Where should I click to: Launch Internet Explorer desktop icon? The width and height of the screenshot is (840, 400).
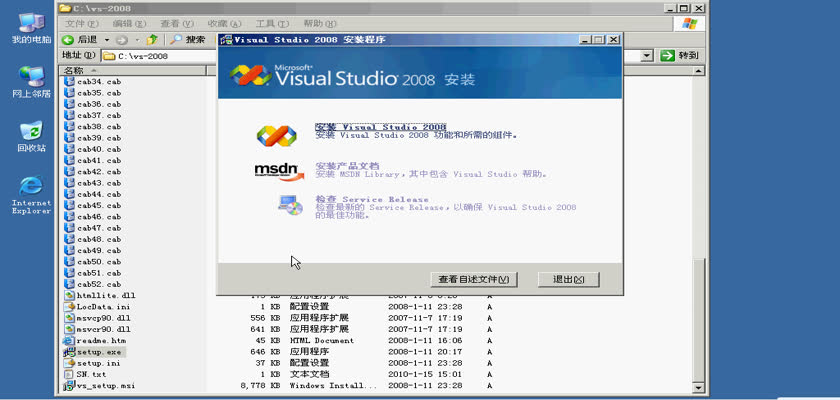point(31,195)
